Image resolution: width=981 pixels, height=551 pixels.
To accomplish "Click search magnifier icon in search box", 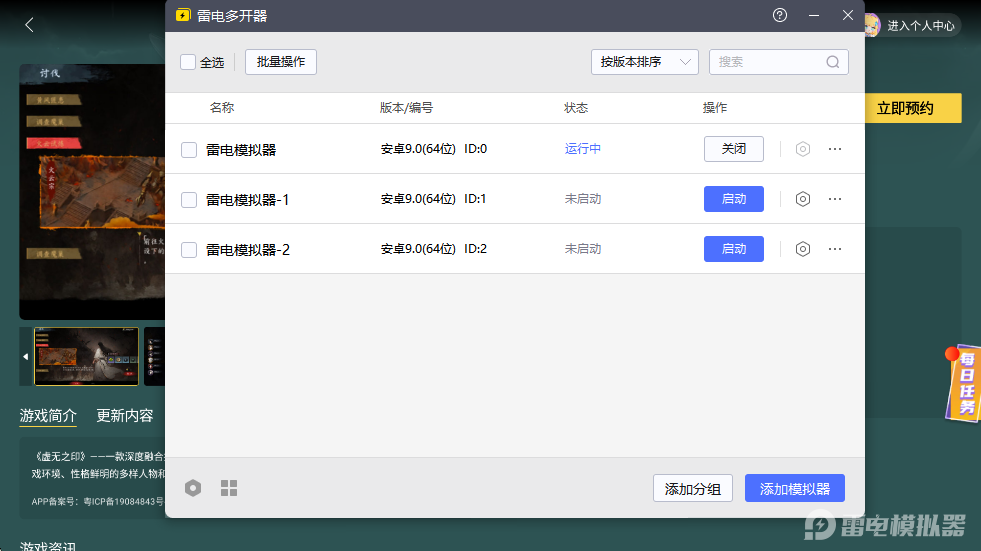I will 833,62.
